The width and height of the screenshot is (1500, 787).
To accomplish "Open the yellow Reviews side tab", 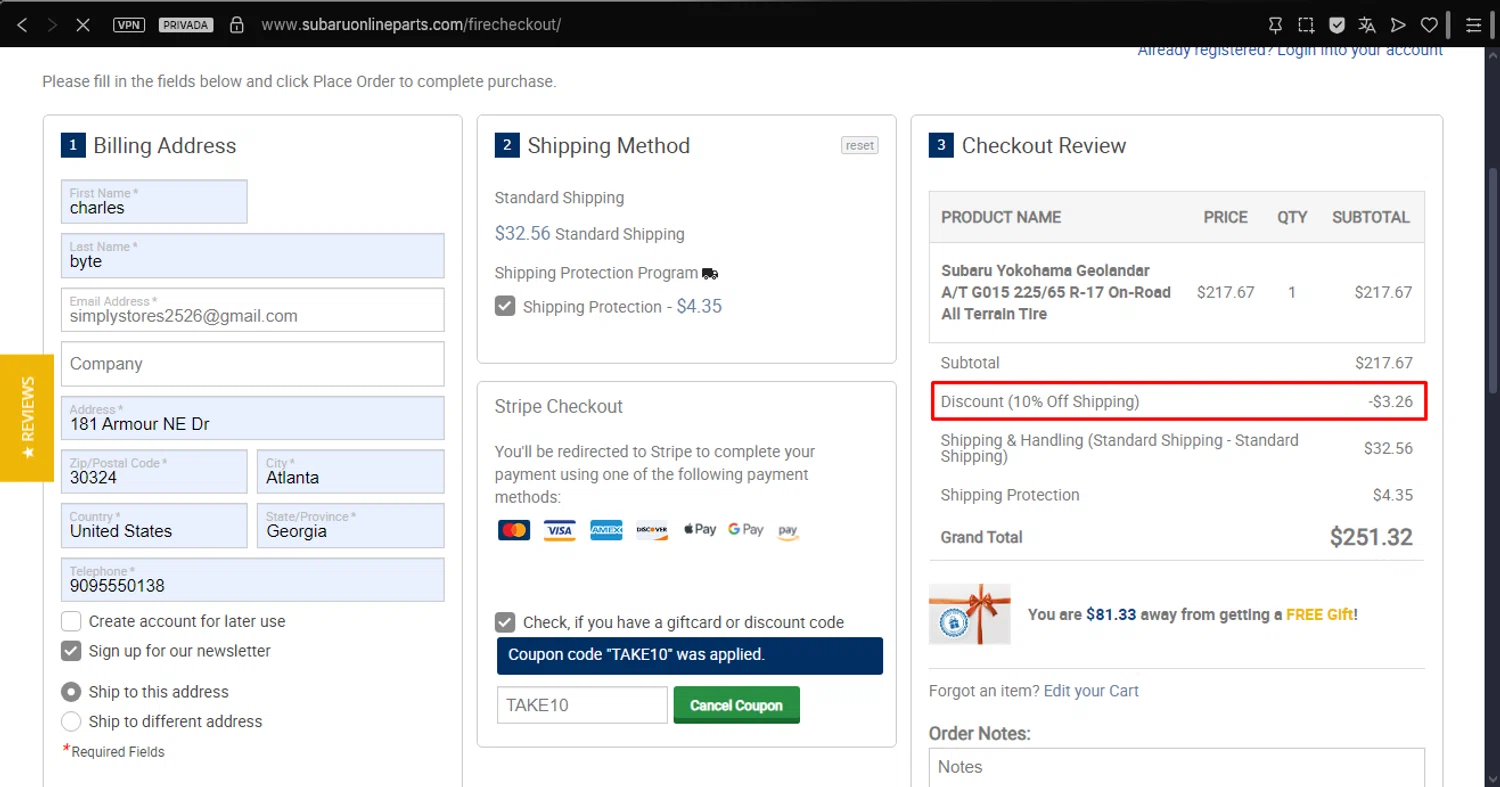I will (x=27, y=417).
